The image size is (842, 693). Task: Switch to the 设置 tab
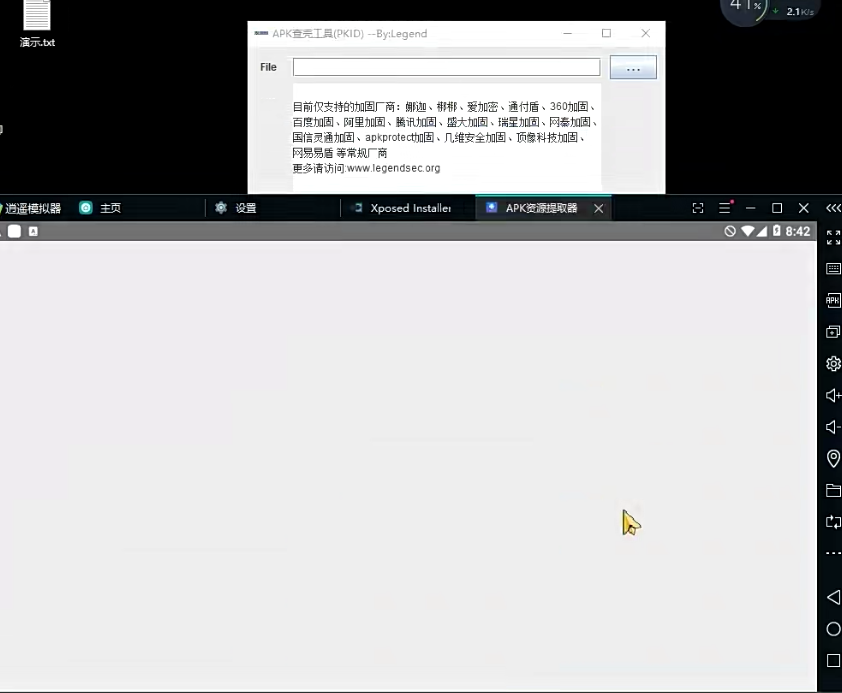(x=245, y=208)
